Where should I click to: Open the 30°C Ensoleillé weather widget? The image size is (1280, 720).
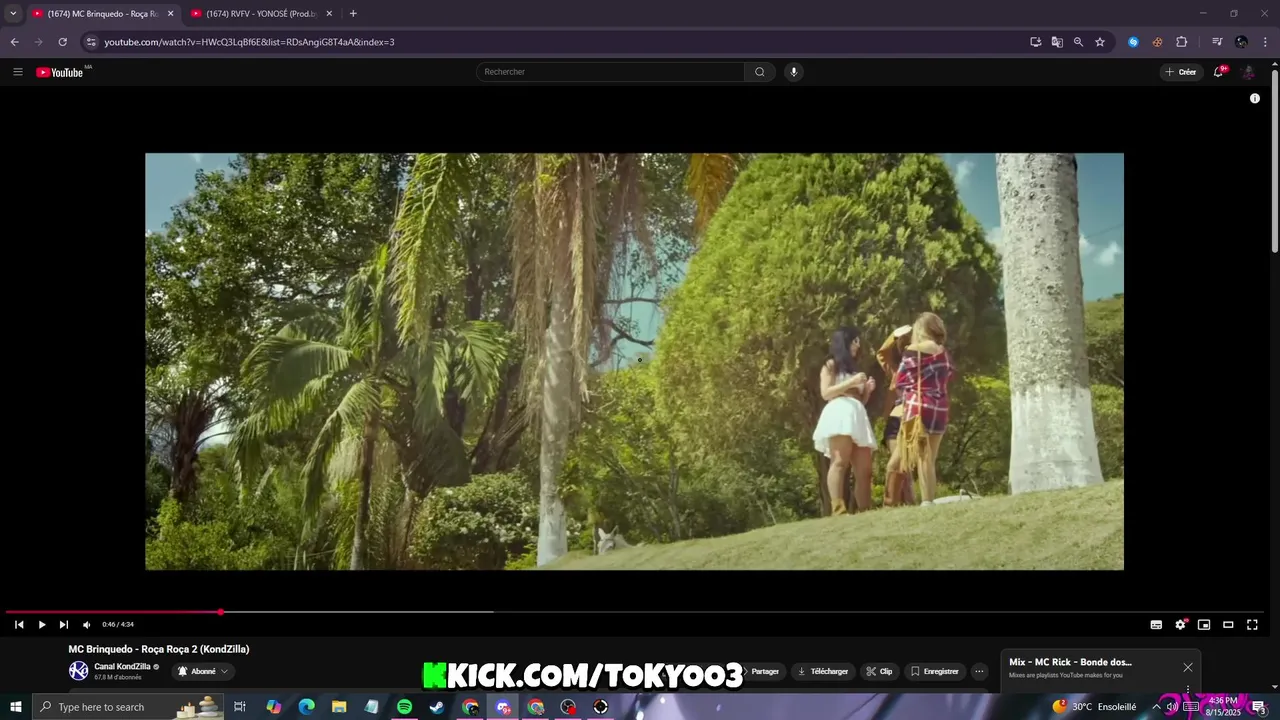(x=1094, y=707)
